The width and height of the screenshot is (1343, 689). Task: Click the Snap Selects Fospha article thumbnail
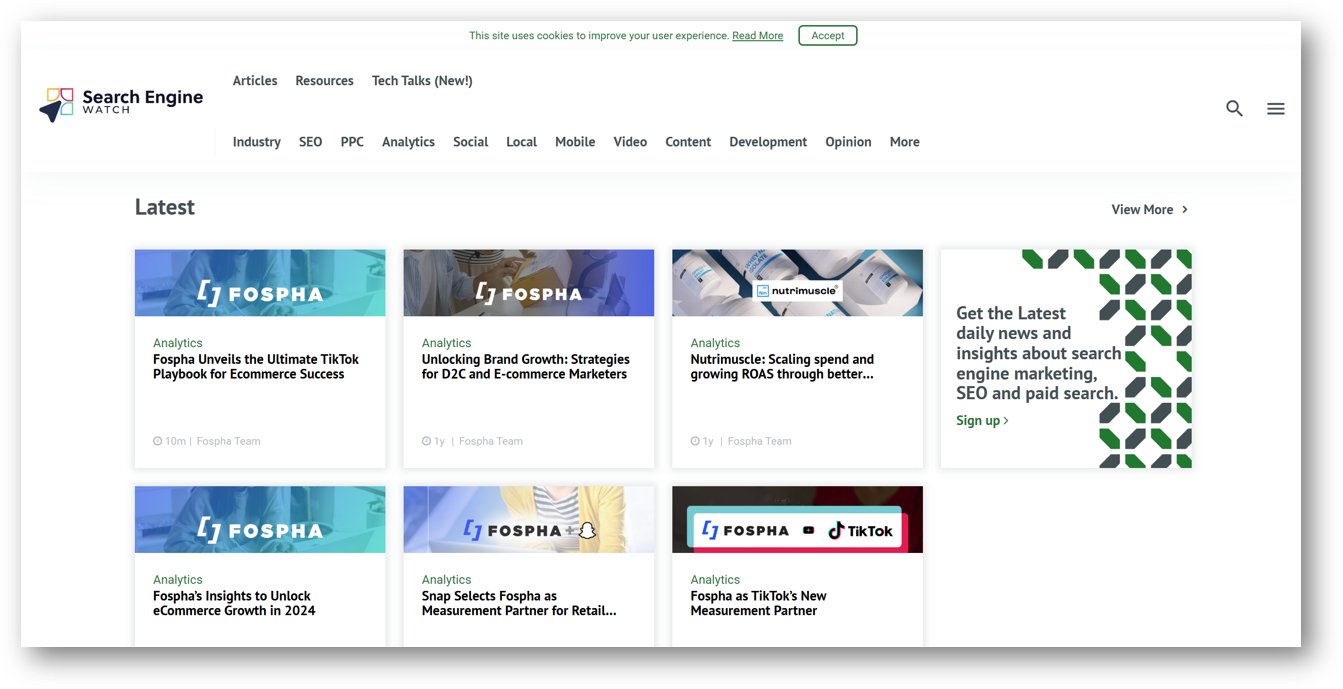528,518
